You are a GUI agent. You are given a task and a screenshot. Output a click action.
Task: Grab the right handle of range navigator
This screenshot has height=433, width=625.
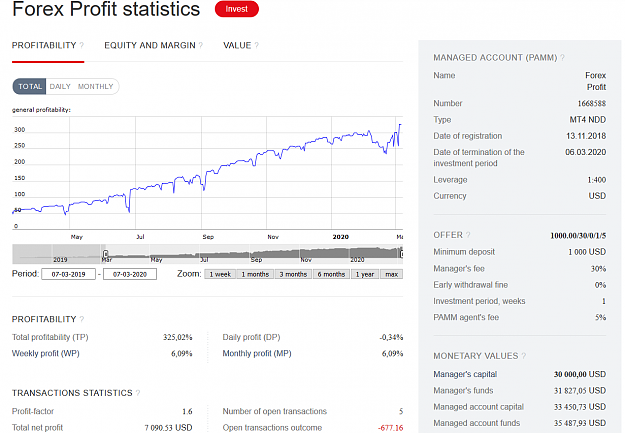pos(401,254)
